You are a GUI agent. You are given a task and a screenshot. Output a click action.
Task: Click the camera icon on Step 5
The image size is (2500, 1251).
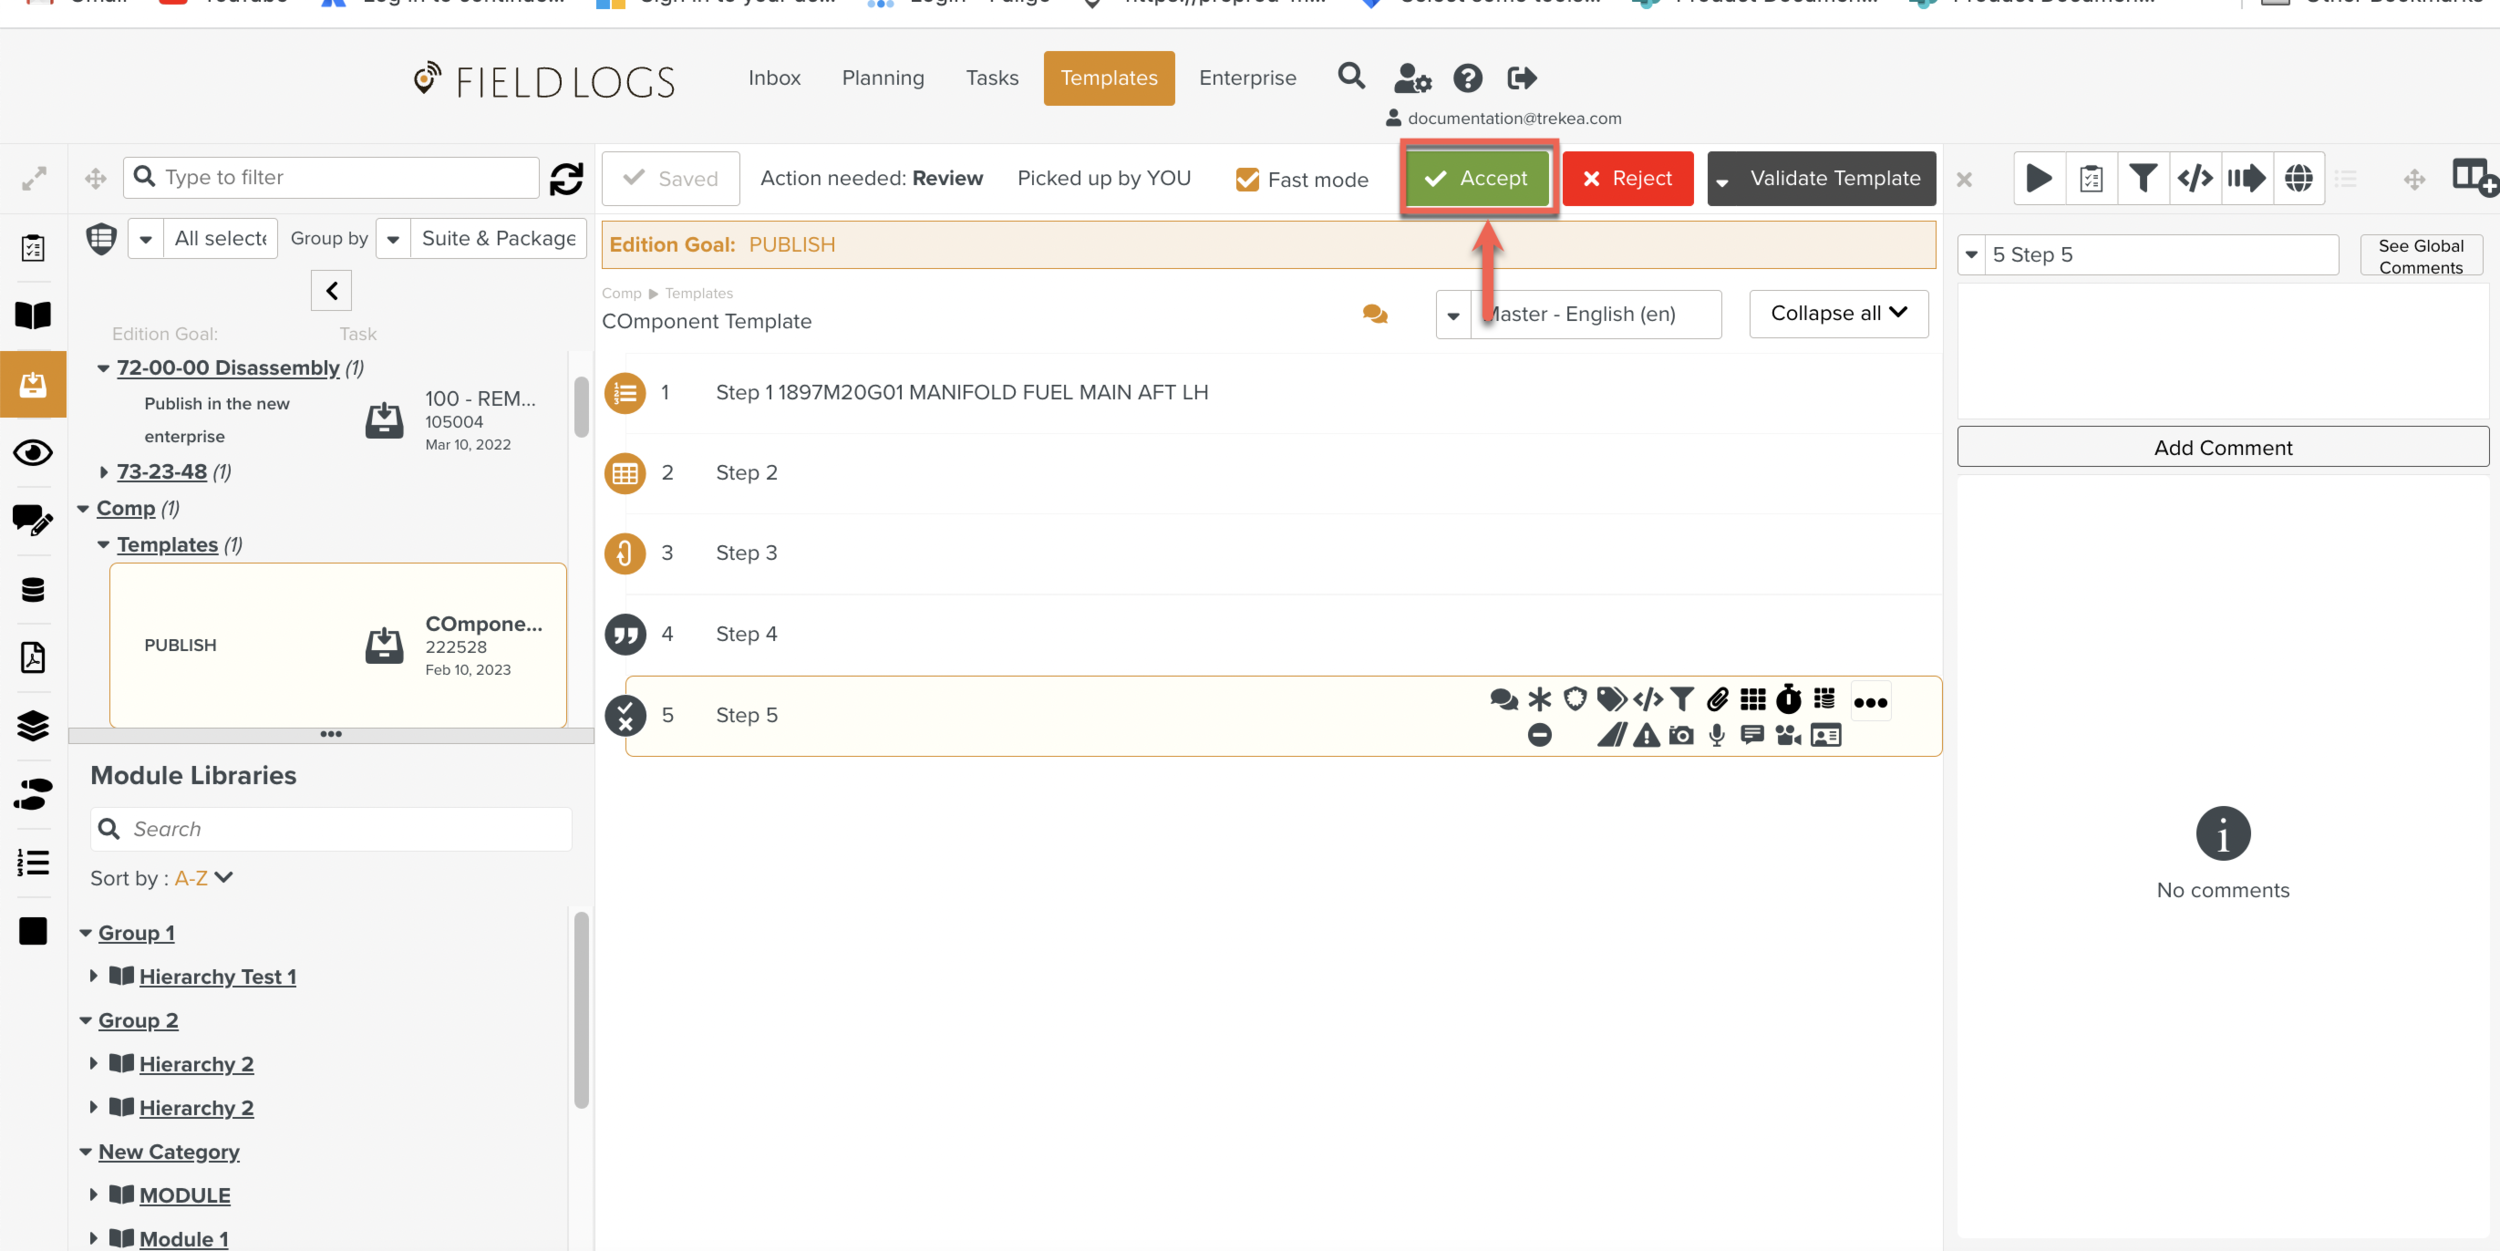[x=1681, y=736]
